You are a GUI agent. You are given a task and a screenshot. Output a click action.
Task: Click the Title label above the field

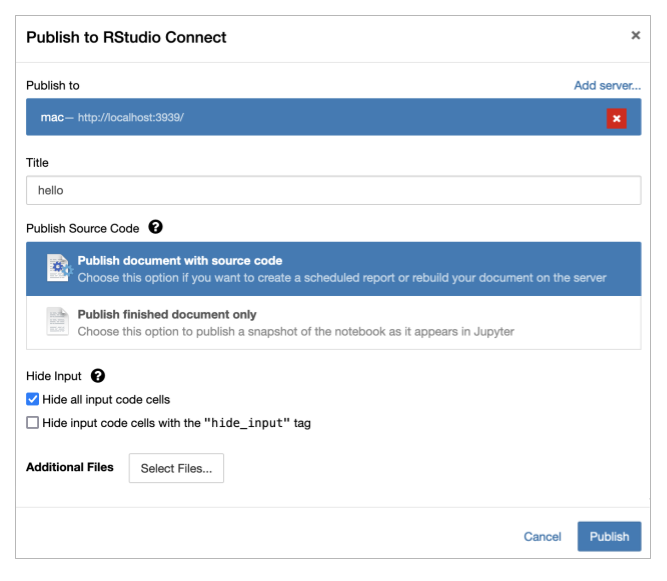click(37, 162)
